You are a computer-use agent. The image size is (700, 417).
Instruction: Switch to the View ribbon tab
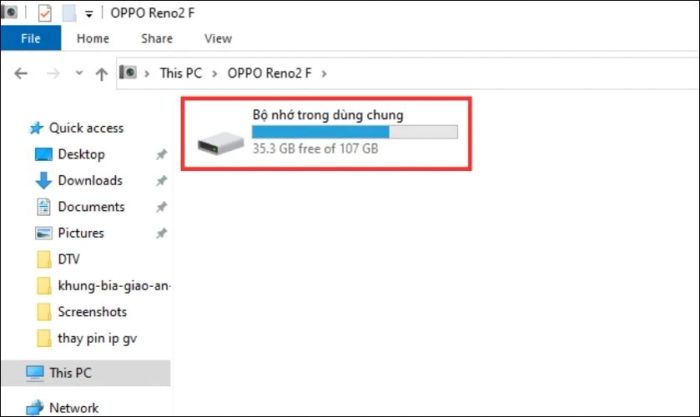218,39
